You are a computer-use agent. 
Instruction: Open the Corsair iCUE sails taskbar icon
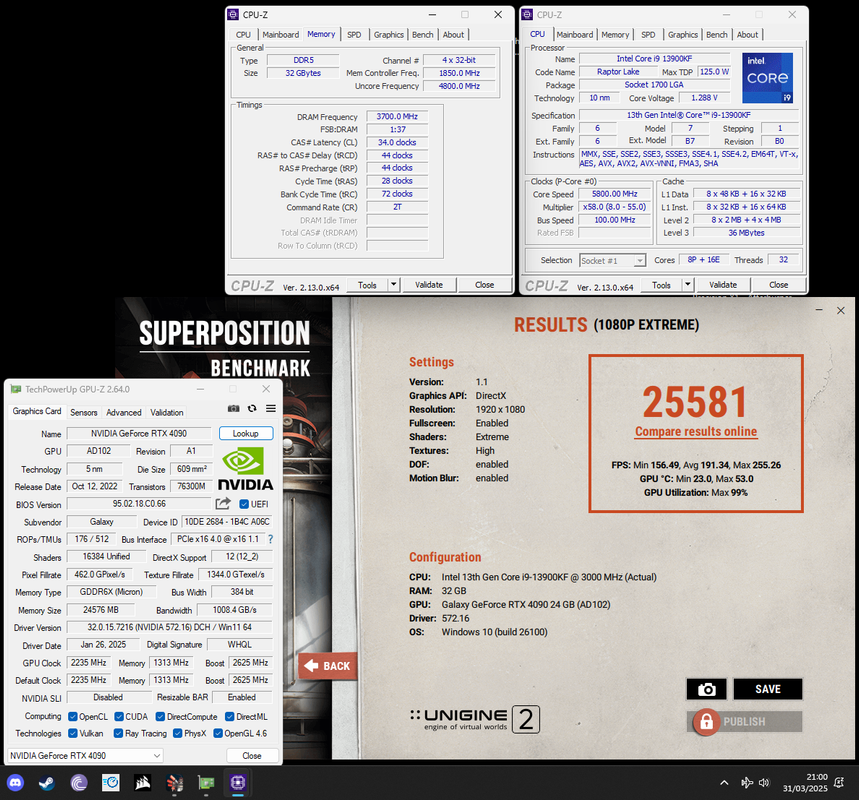142,783
